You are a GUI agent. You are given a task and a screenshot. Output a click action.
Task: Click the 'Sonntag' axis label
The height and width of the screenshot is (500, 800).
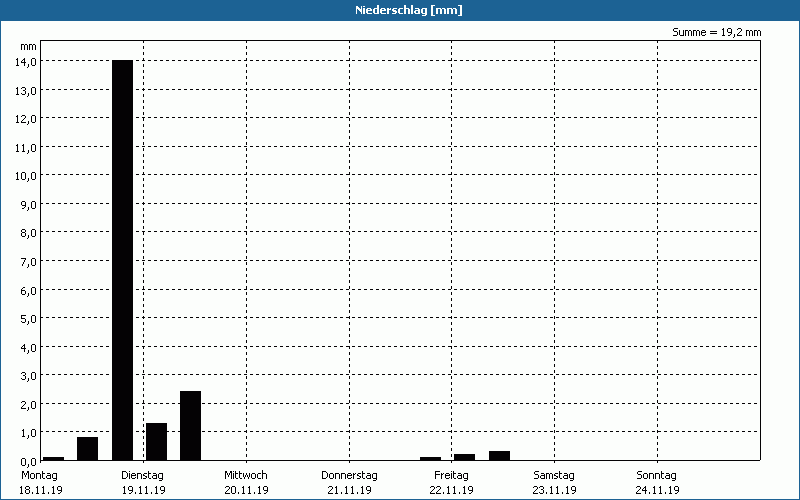(x=657, y=475)
